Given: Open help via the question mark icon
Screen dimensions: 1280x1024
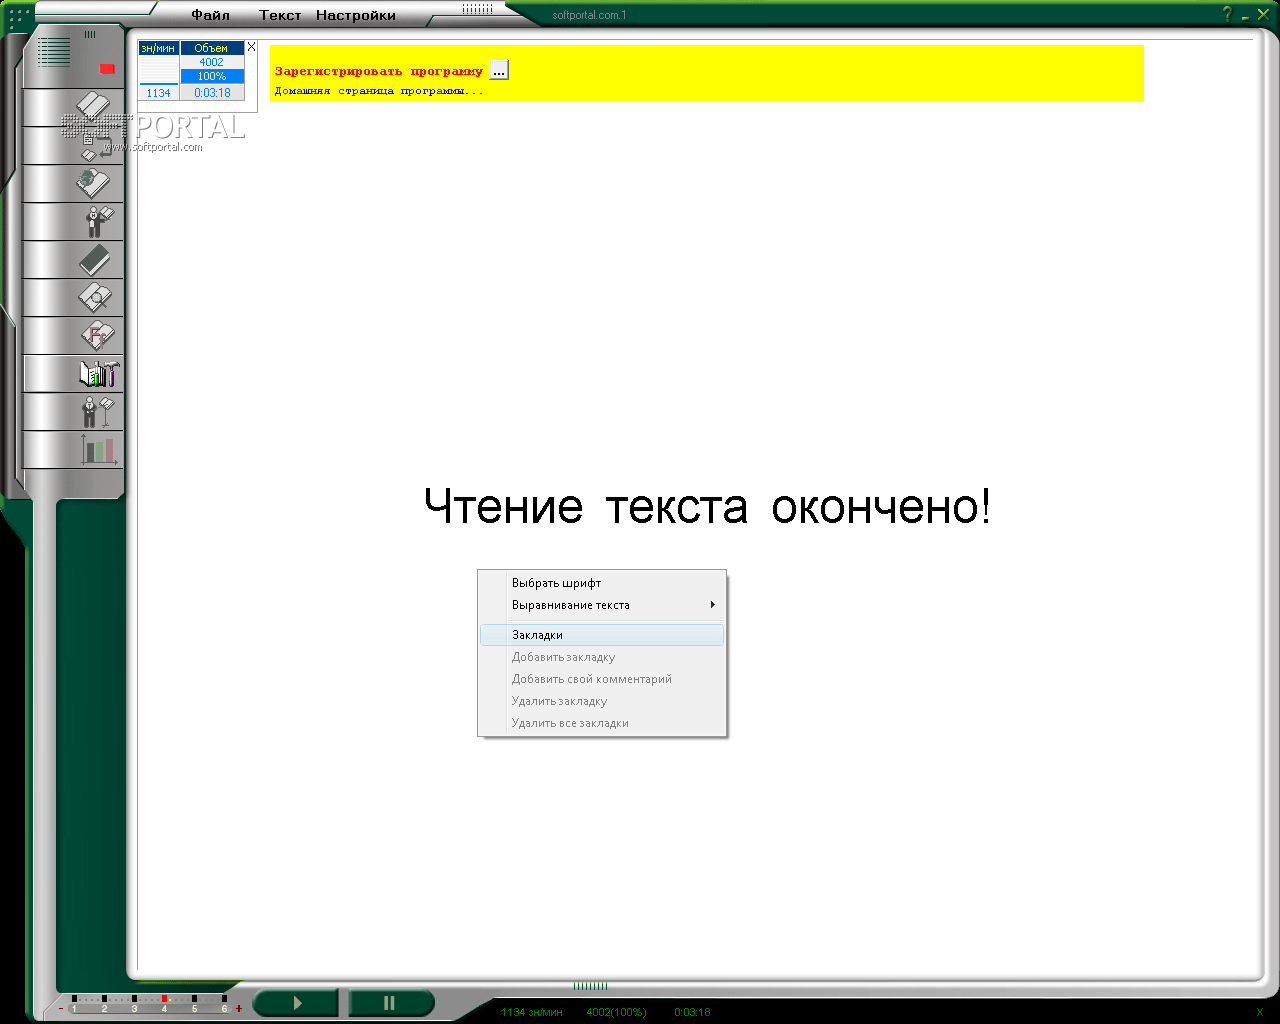Looking at the screenshot, I should [x=1228, y=14].
